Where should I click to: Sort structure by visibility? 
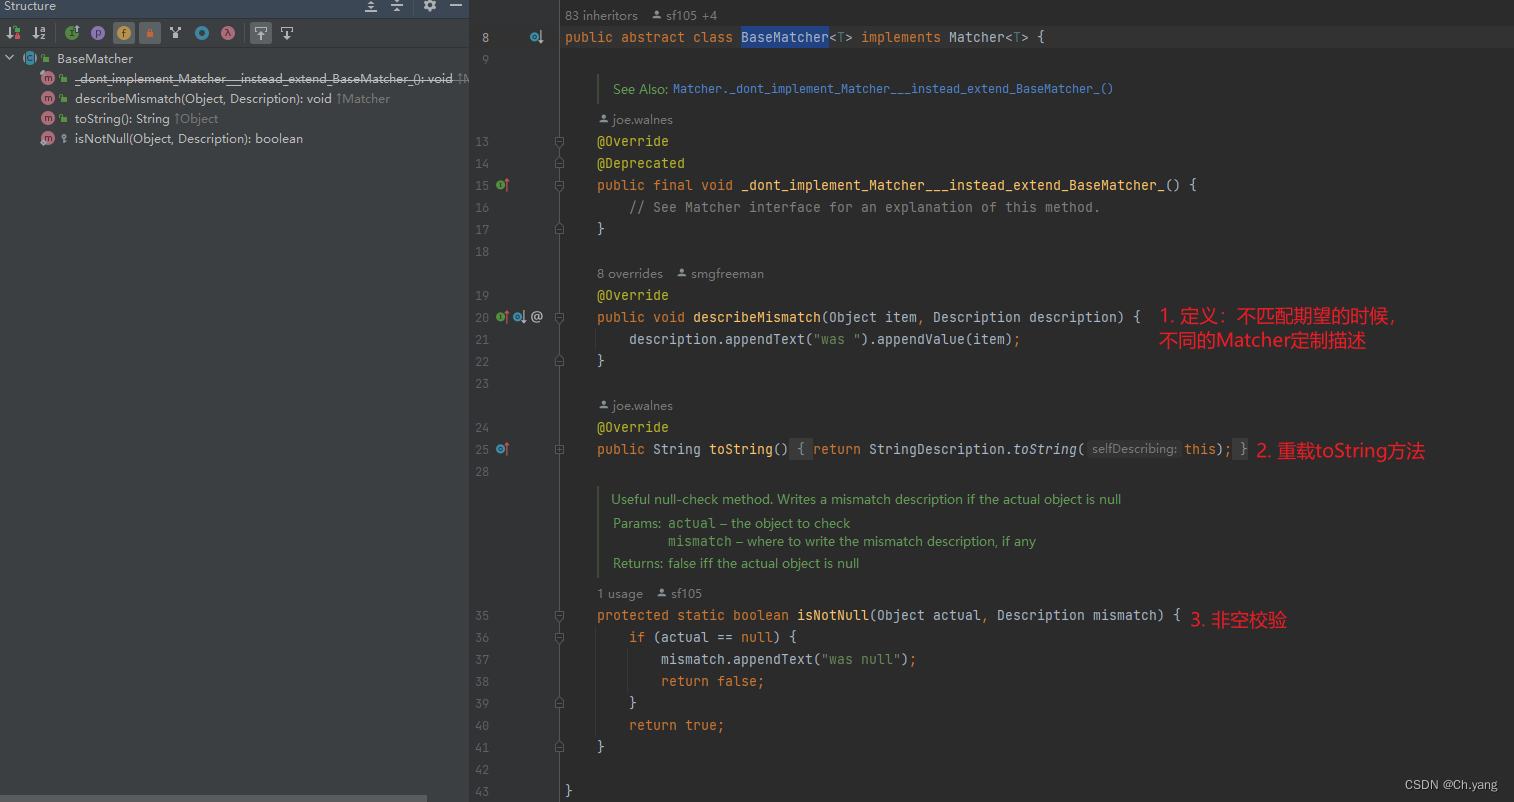14,33
